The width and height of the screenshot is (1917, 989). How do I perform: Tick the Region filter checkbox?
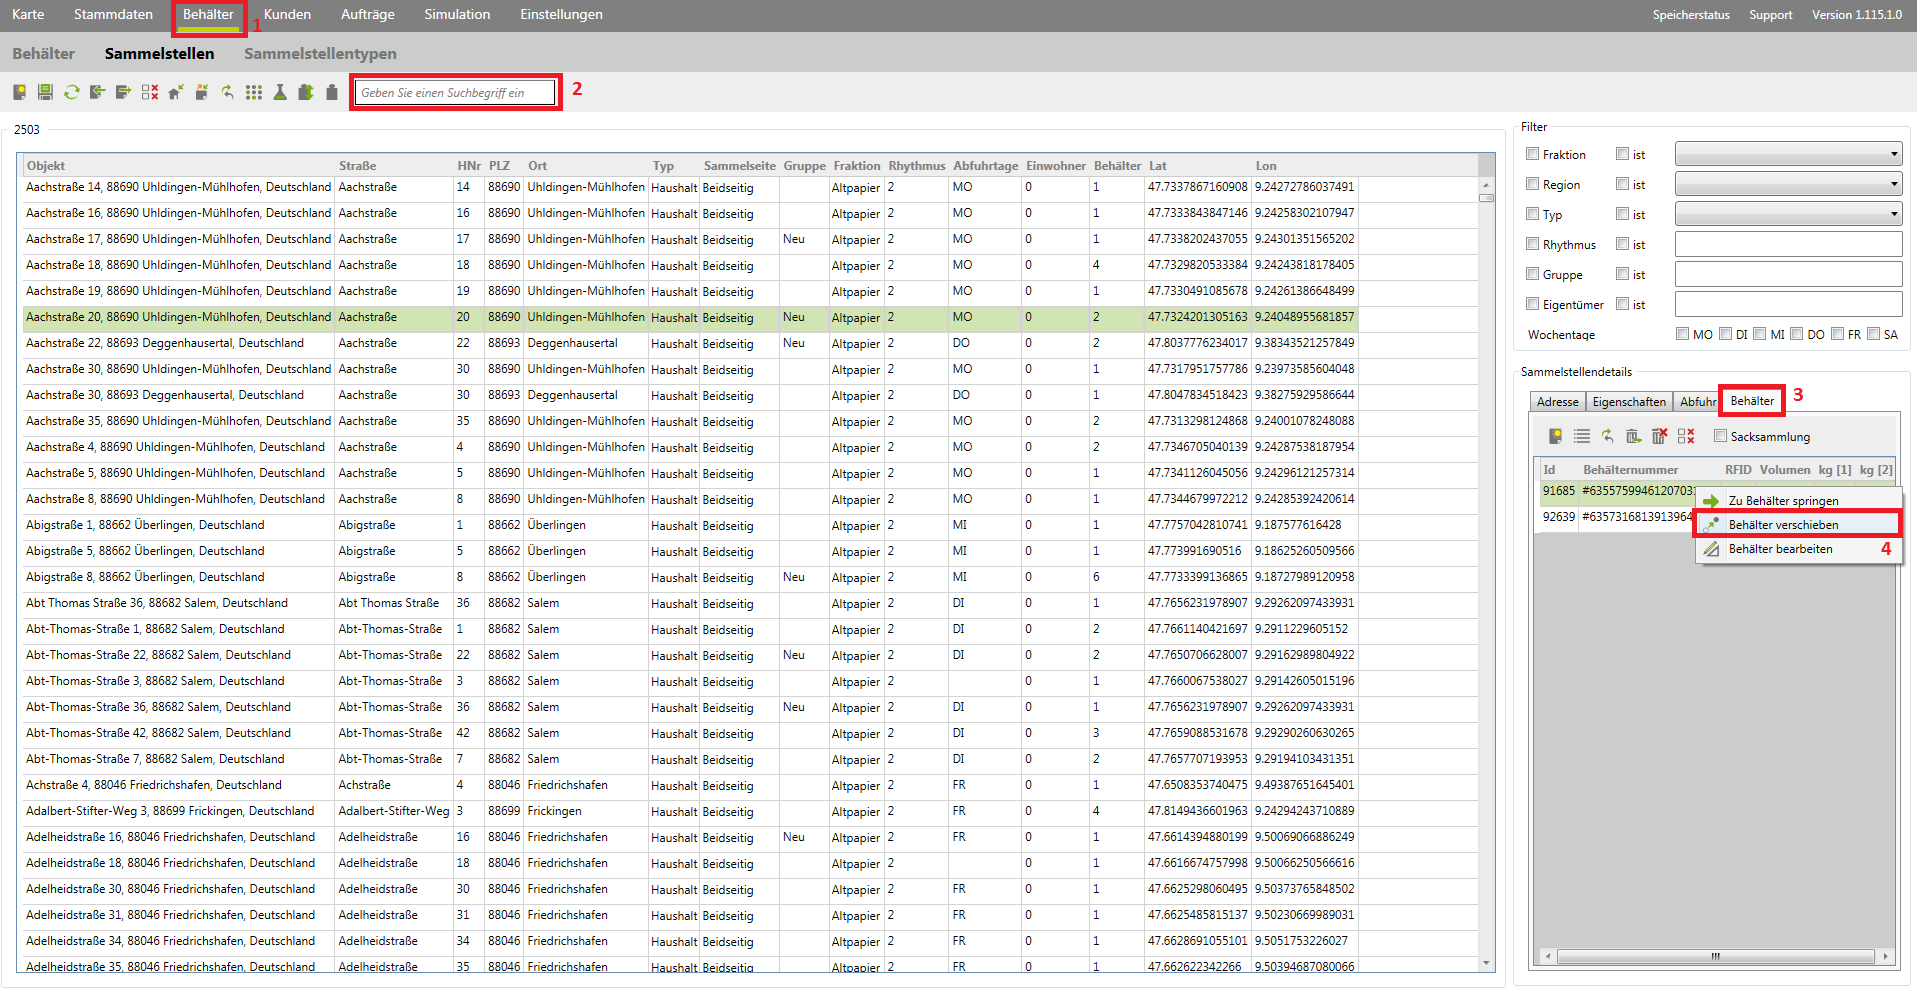(x=1532, y=184)
